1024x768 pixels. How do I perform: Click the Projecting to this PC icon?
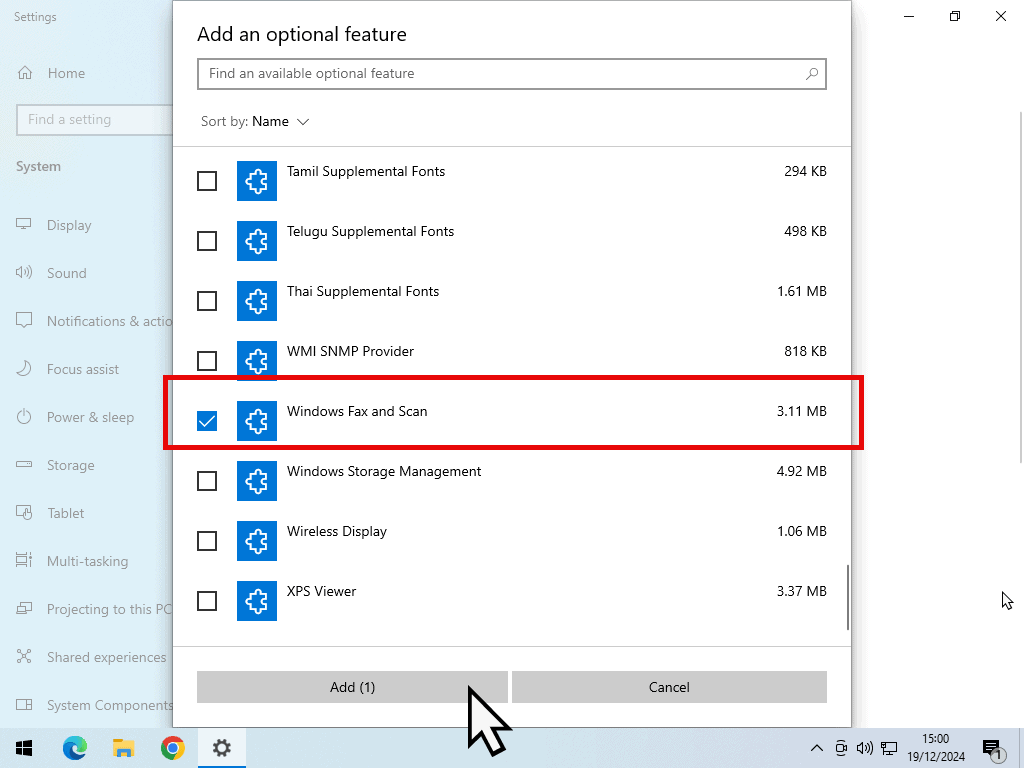pyautogui.click(x=24, y=609)
